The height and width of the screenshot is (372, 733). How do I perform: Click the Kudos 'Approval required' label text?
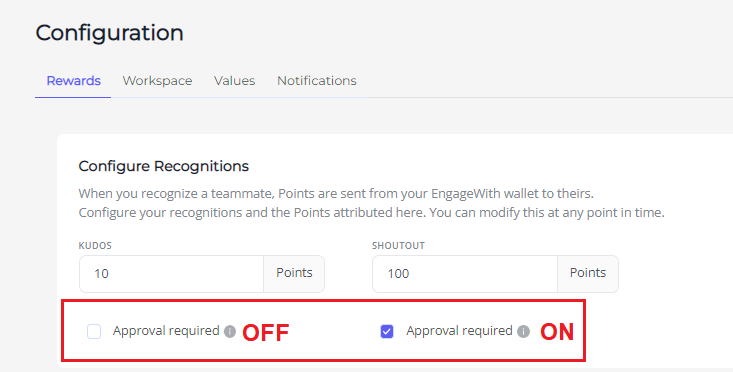tap(166, 331)
